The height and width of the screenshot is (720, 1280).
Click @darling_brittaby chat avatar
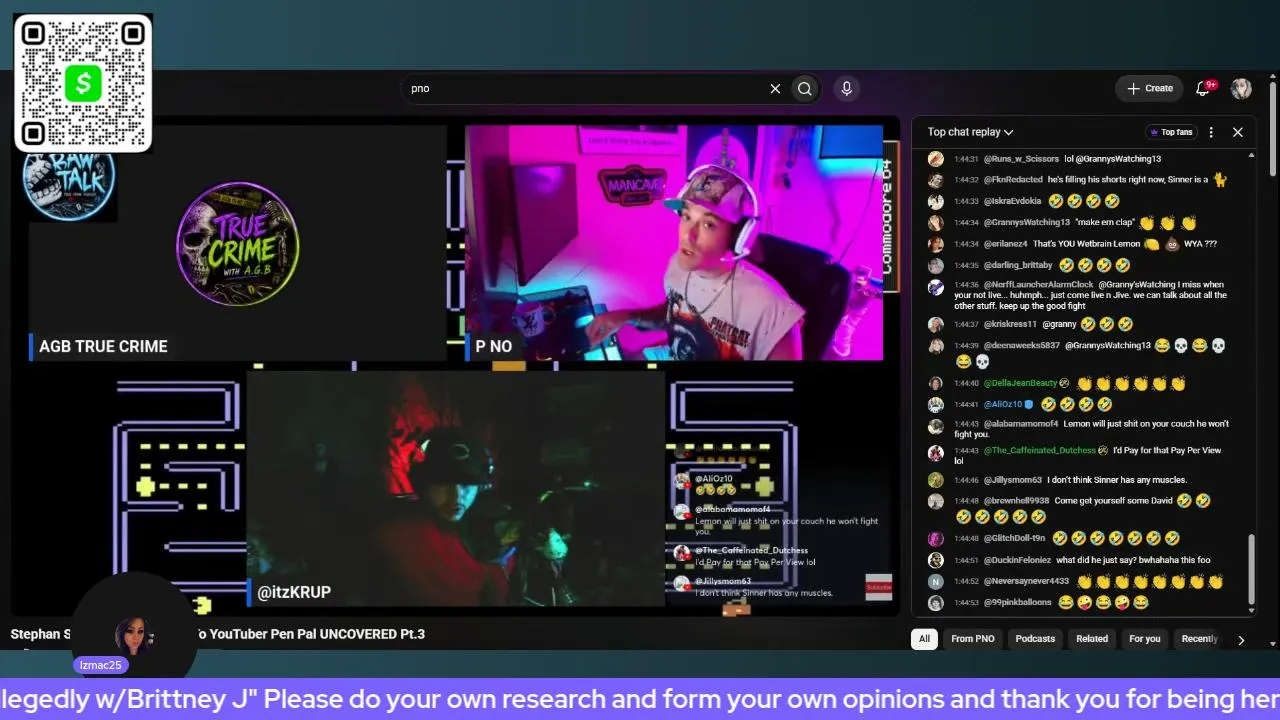(x=936, y=265)
